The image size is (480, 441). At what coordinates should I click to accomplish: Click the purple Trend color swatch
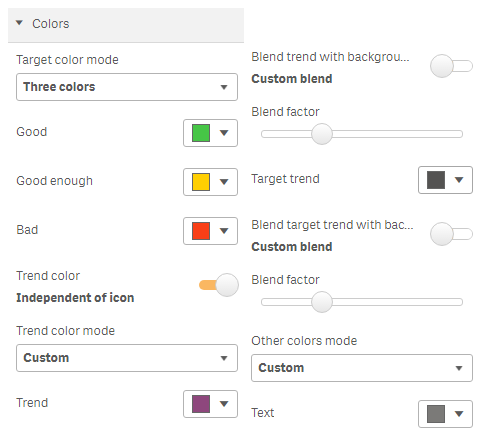tap(201, 404)
